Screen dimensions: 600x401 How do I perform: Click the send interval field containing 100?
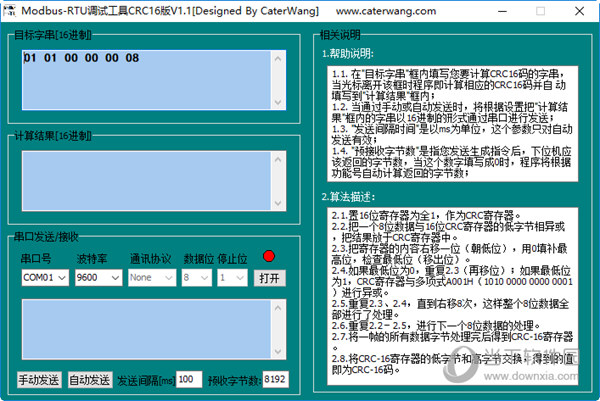point(189,379)
